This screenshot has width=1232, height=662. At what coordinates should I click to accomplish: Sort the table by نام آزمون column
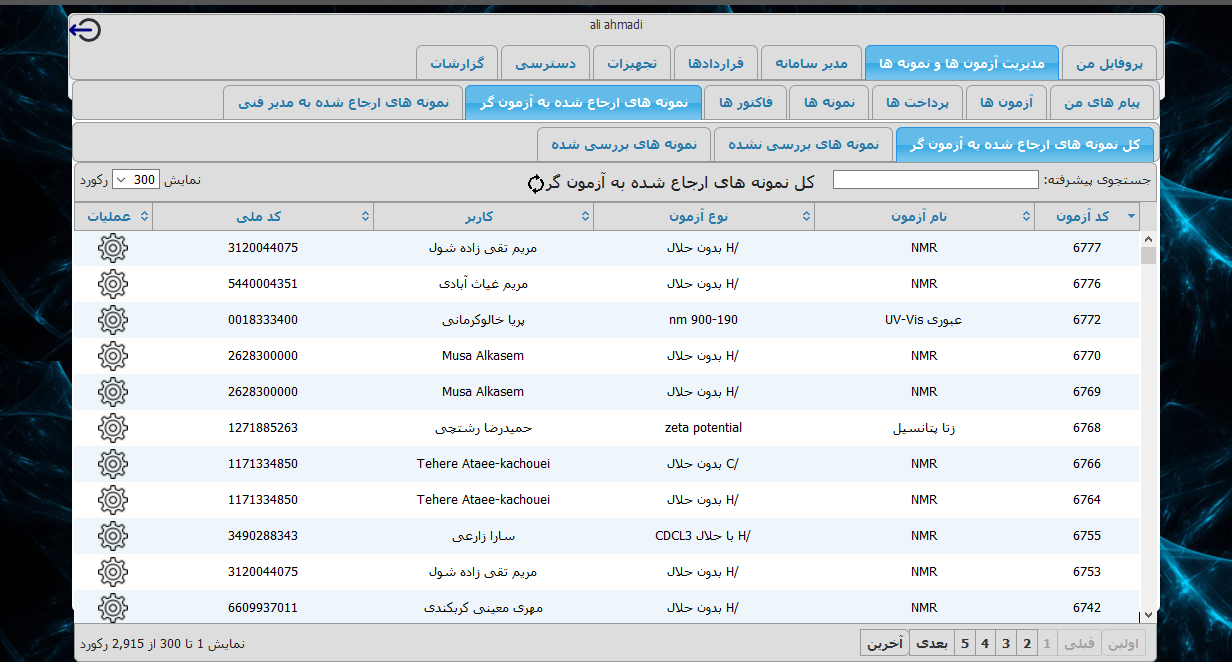point(924,216)
